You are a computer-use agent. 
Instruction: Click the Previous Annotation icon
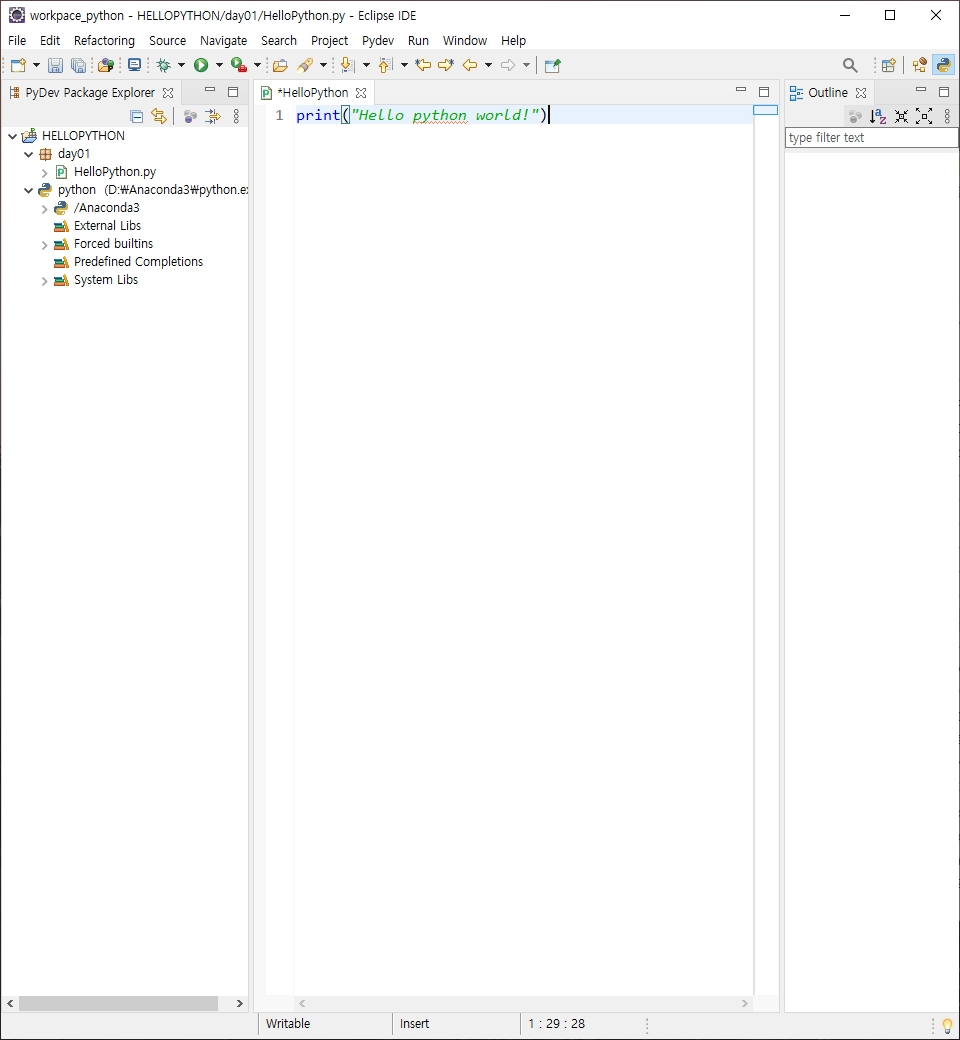coord(385,65)
